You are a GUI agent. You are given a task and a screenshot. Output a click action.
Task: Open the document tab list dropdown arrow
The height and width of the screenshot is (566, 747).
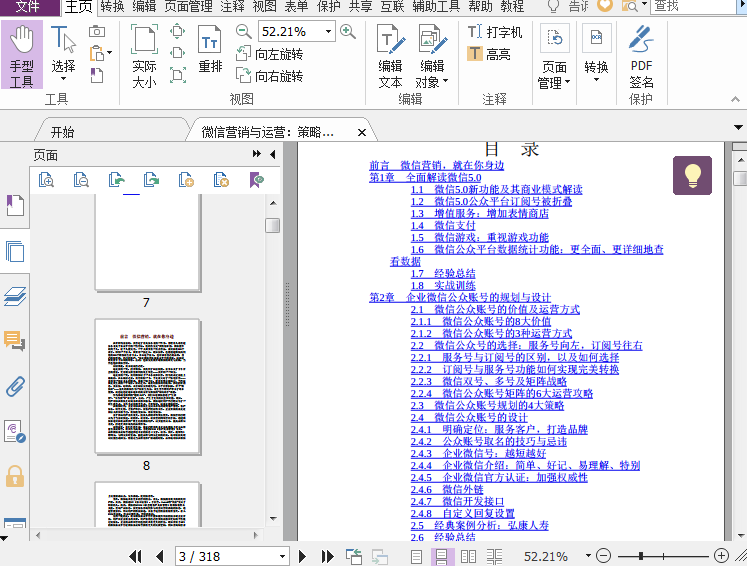click(738, 127)
